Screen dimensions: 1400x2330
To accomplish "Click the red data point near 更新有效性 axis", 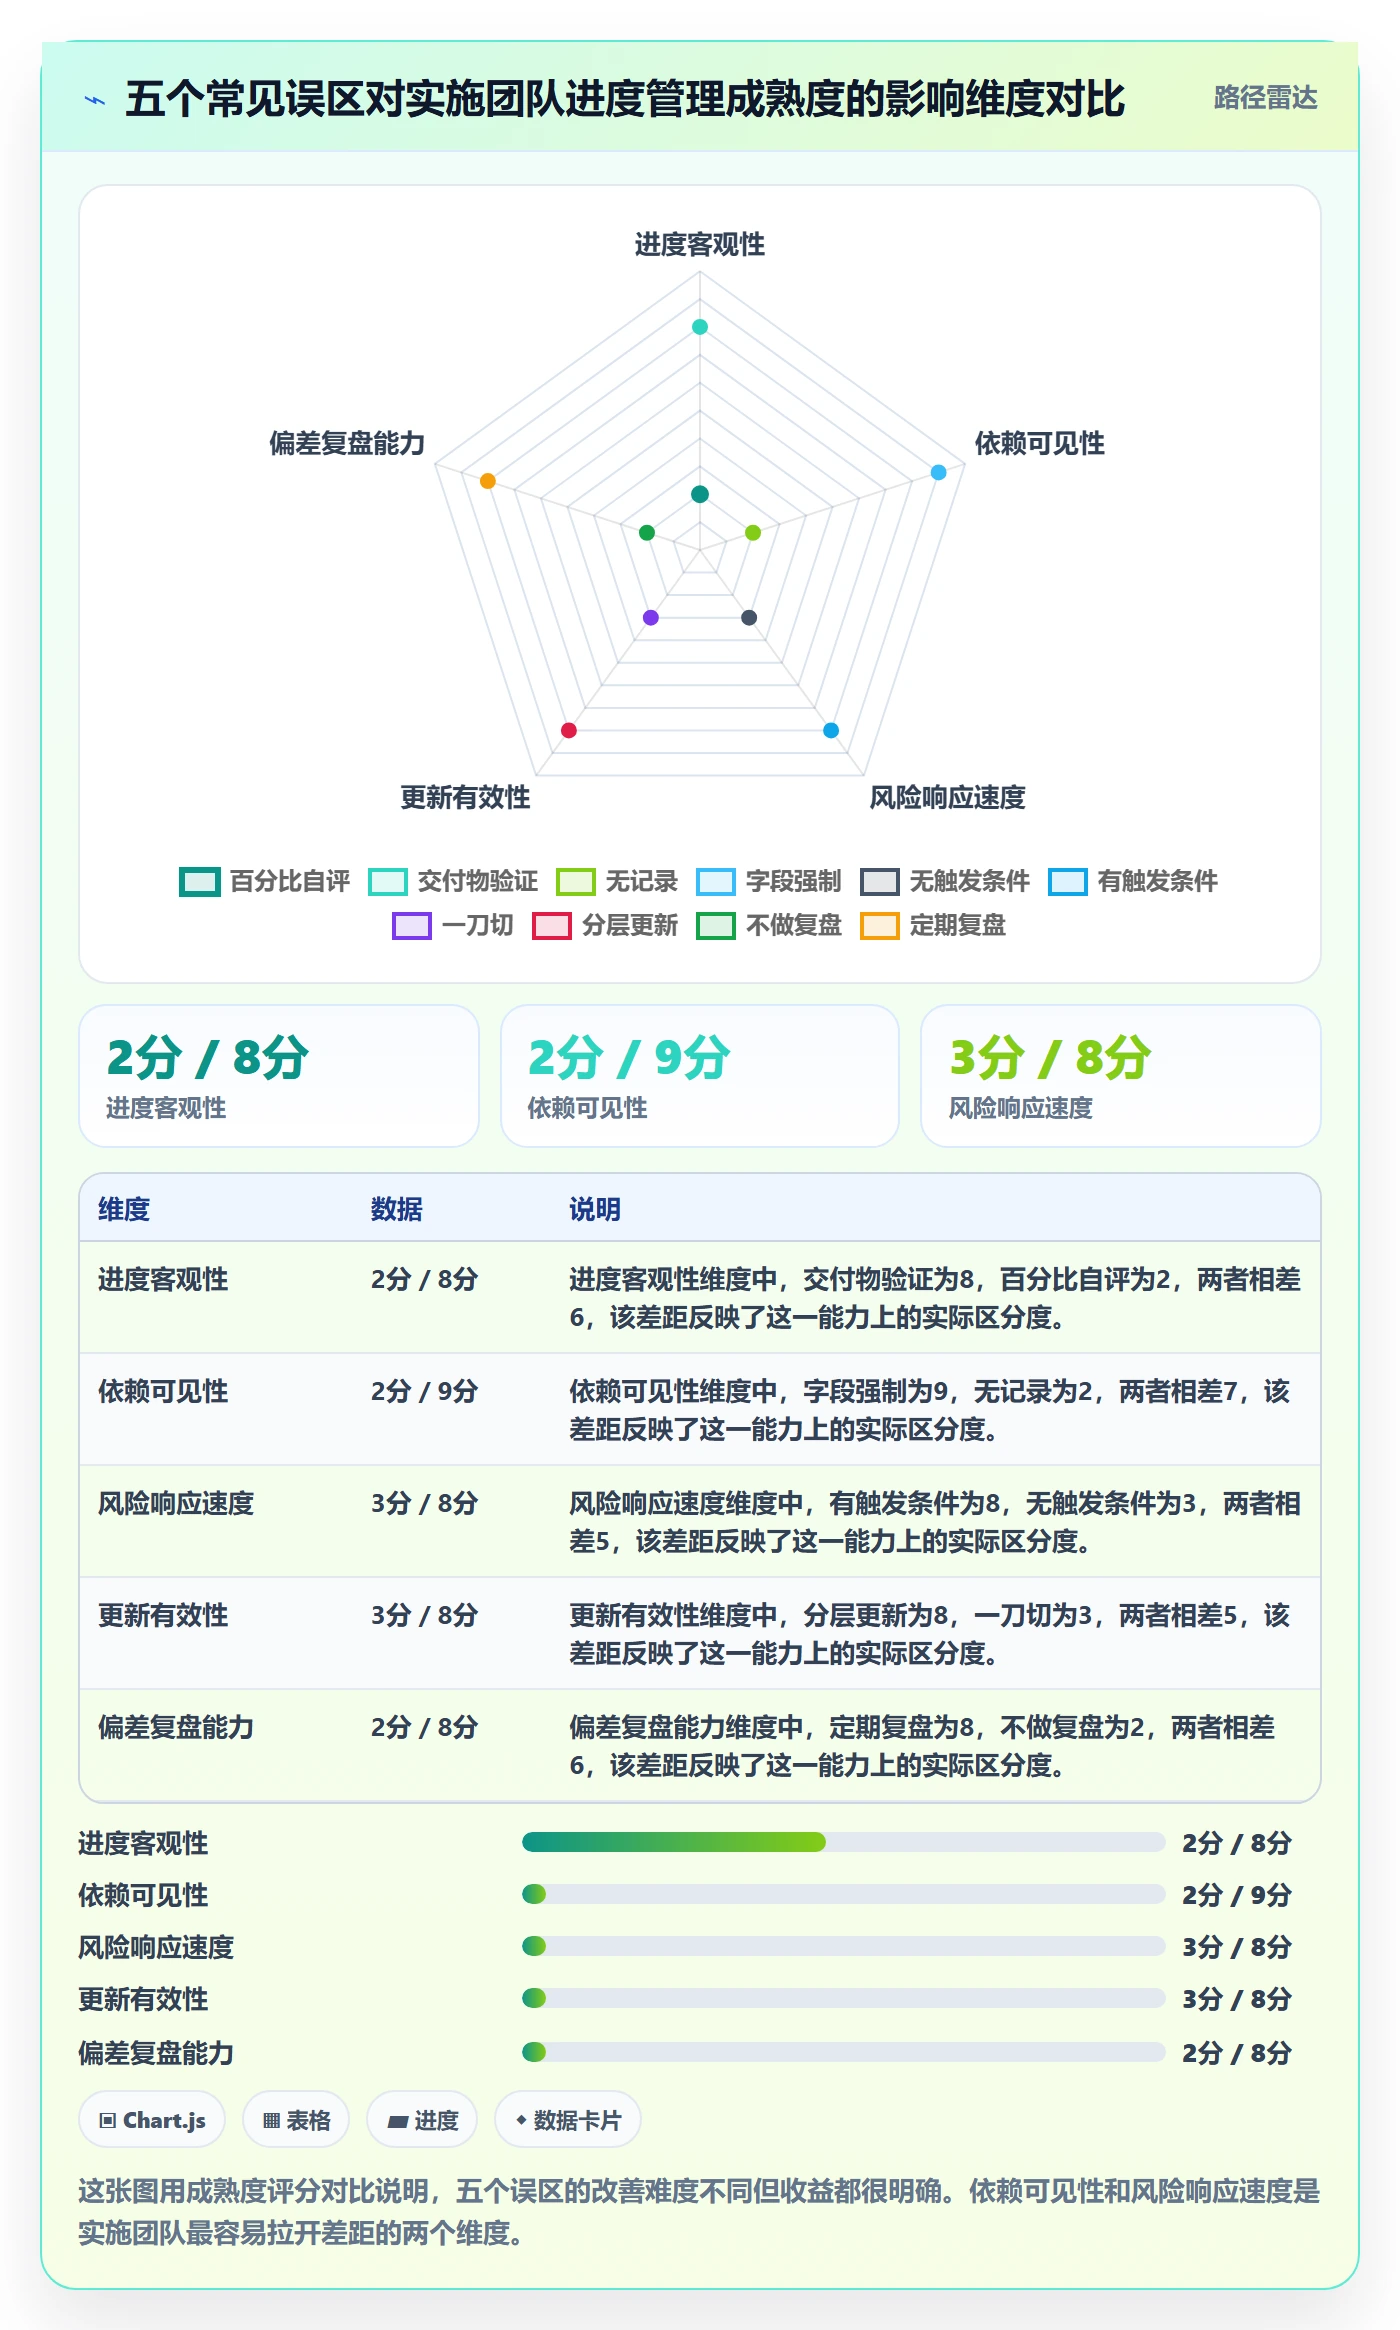I will tap(569, 730).
